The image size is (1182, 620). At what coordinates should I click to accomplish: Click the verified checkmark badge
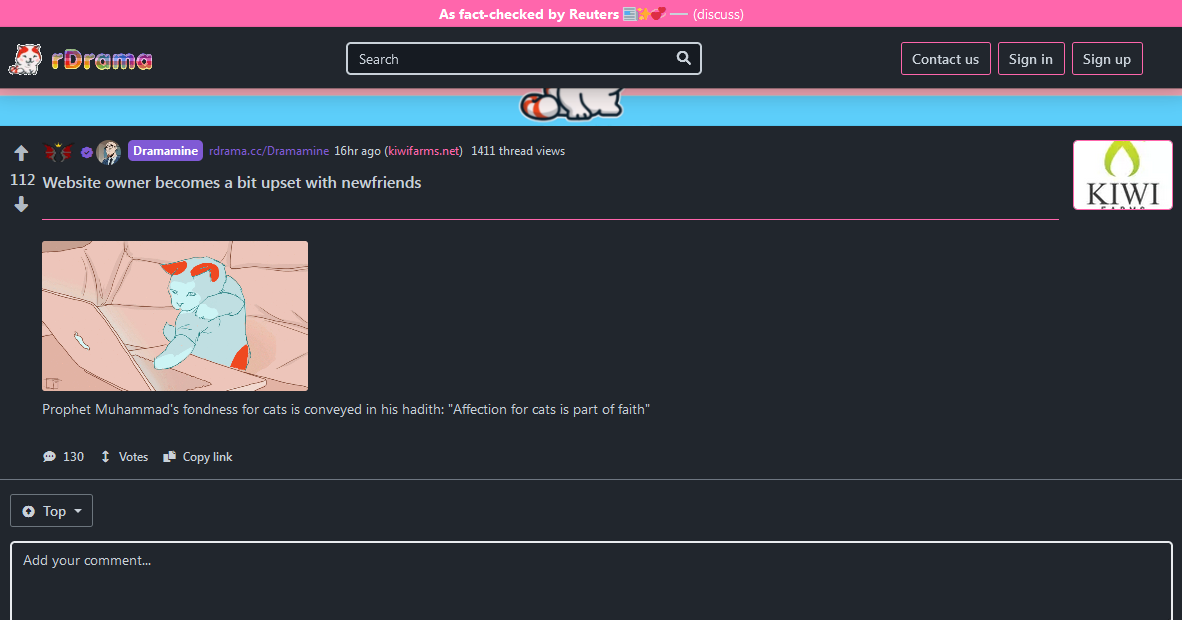[87, 152]
